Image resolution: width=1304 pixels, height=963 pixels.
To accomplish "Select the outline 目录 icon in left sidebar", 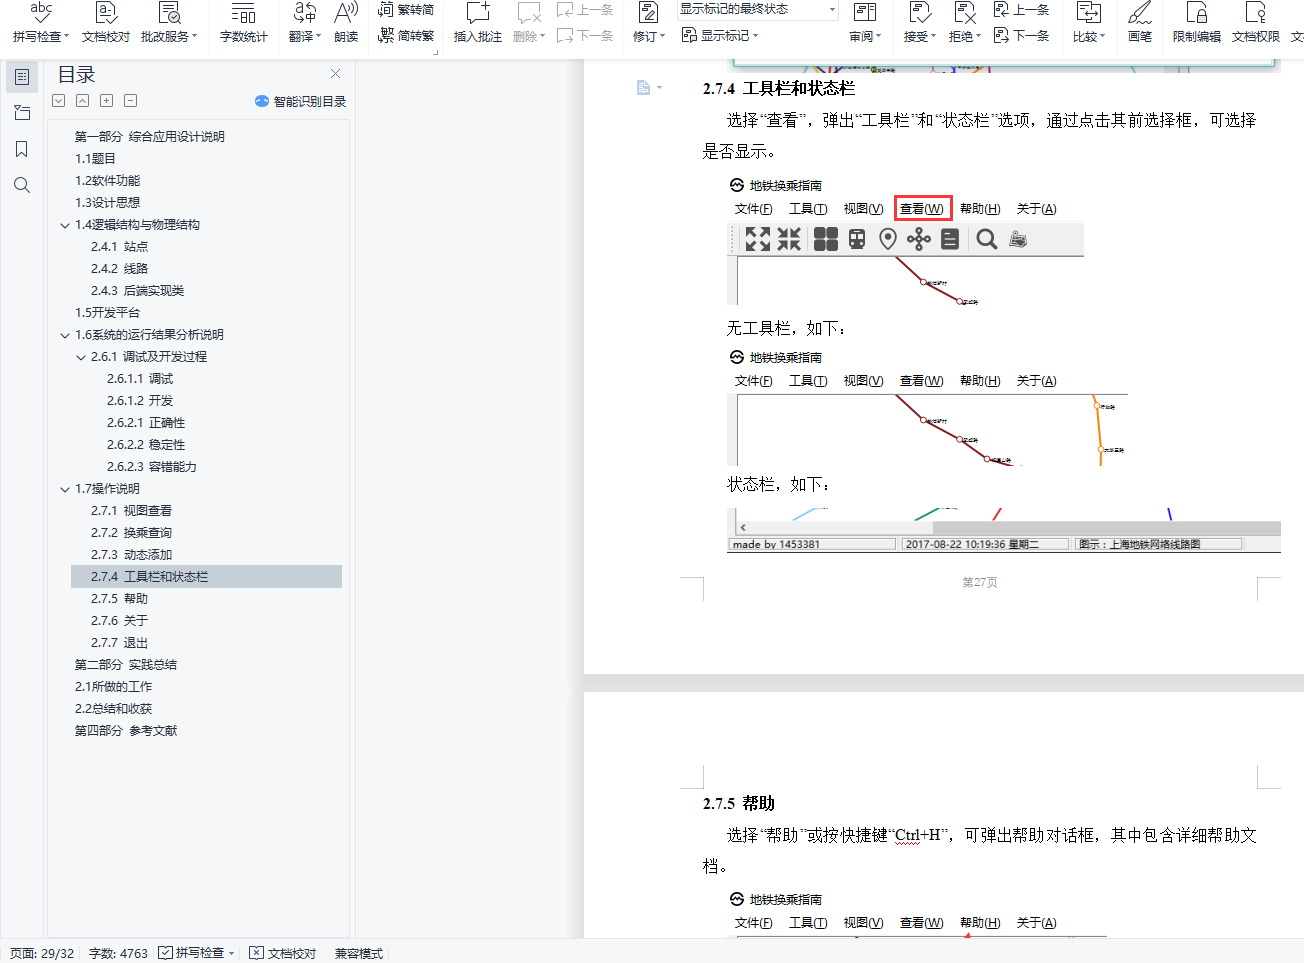I will click(22, 77).
